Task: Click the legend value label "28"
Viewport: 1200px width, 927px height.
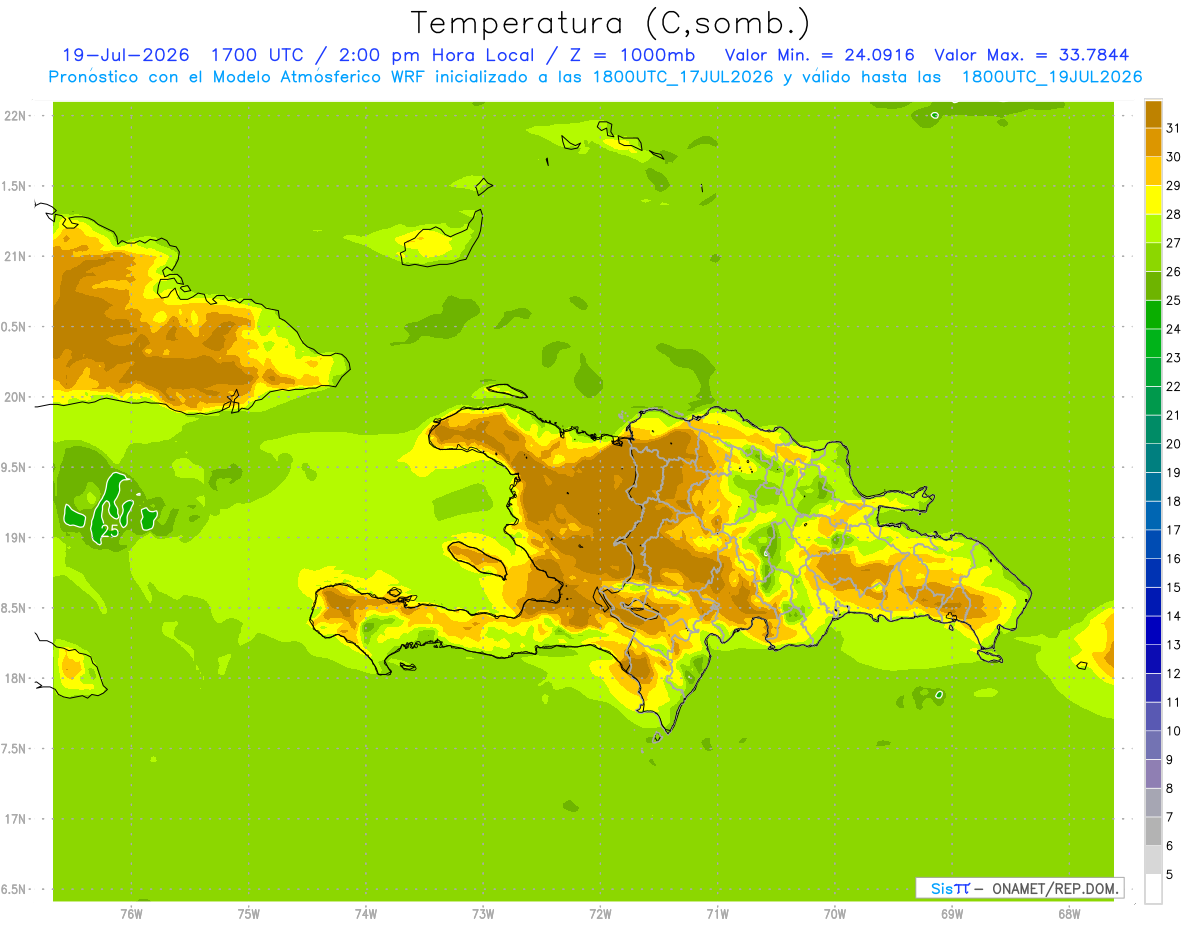Action: coord(1174,214)
